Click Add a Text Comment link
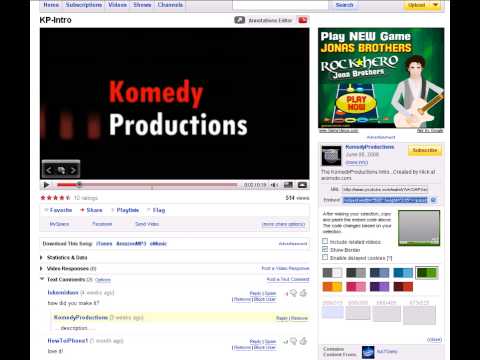Screen dimensions: 480x360 pos(288,279)
